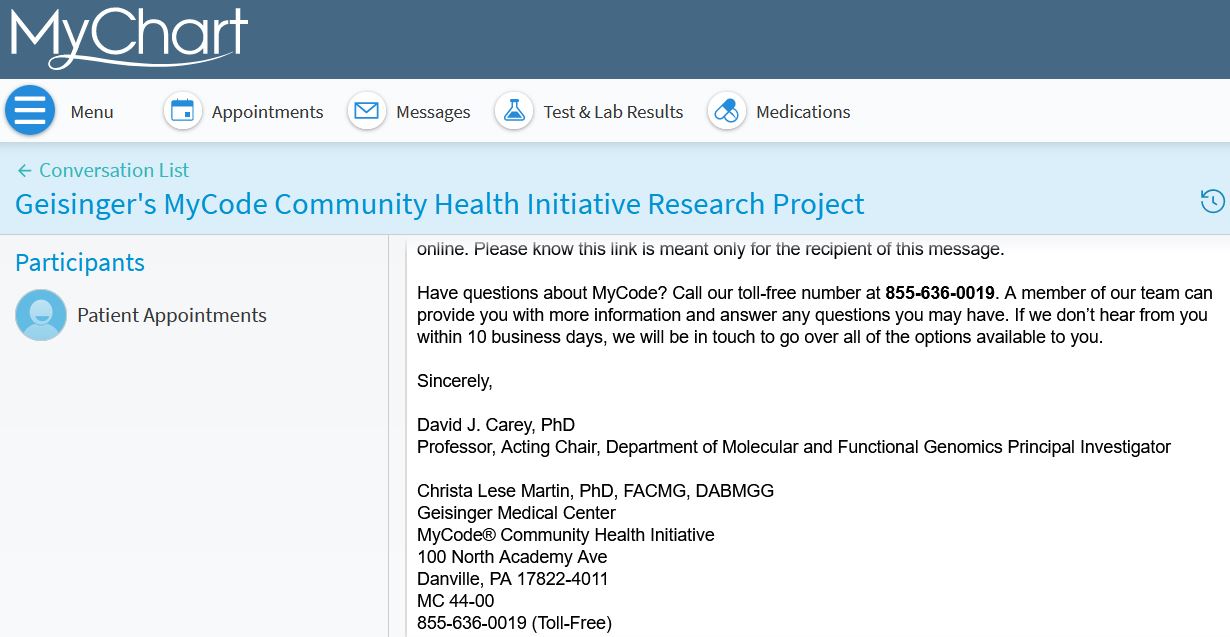The height and width of the screenshot is (637, 1230).
Task: Open Test & Lab Results flask icon
Action: pos(514,111)
